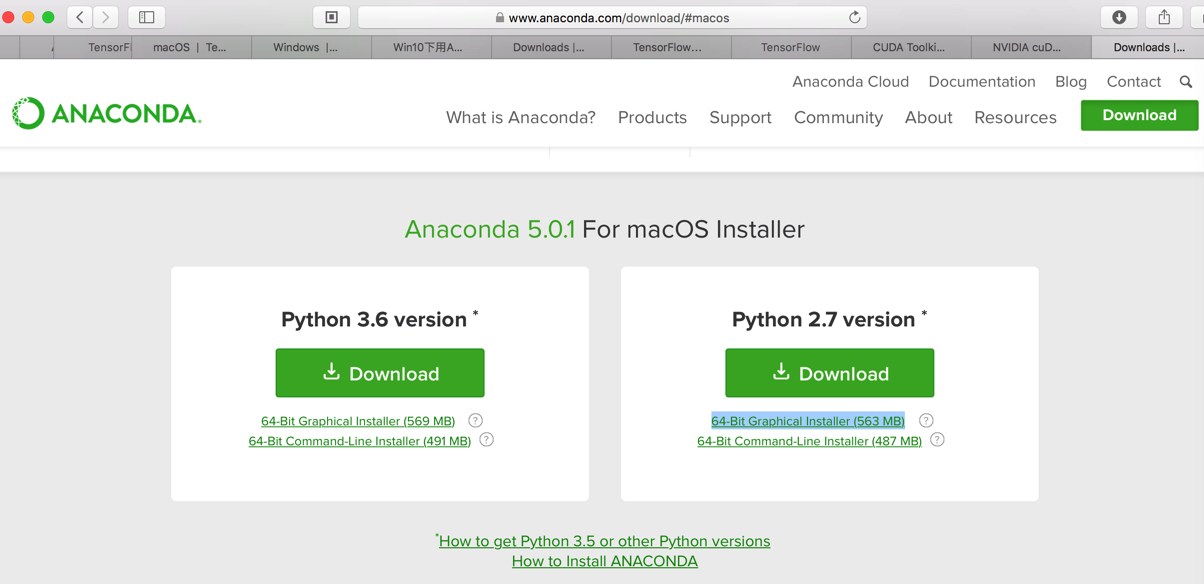1204x584 pixels.
Task: Open the Safari downloads icon
Action: tap(1119, 17)
